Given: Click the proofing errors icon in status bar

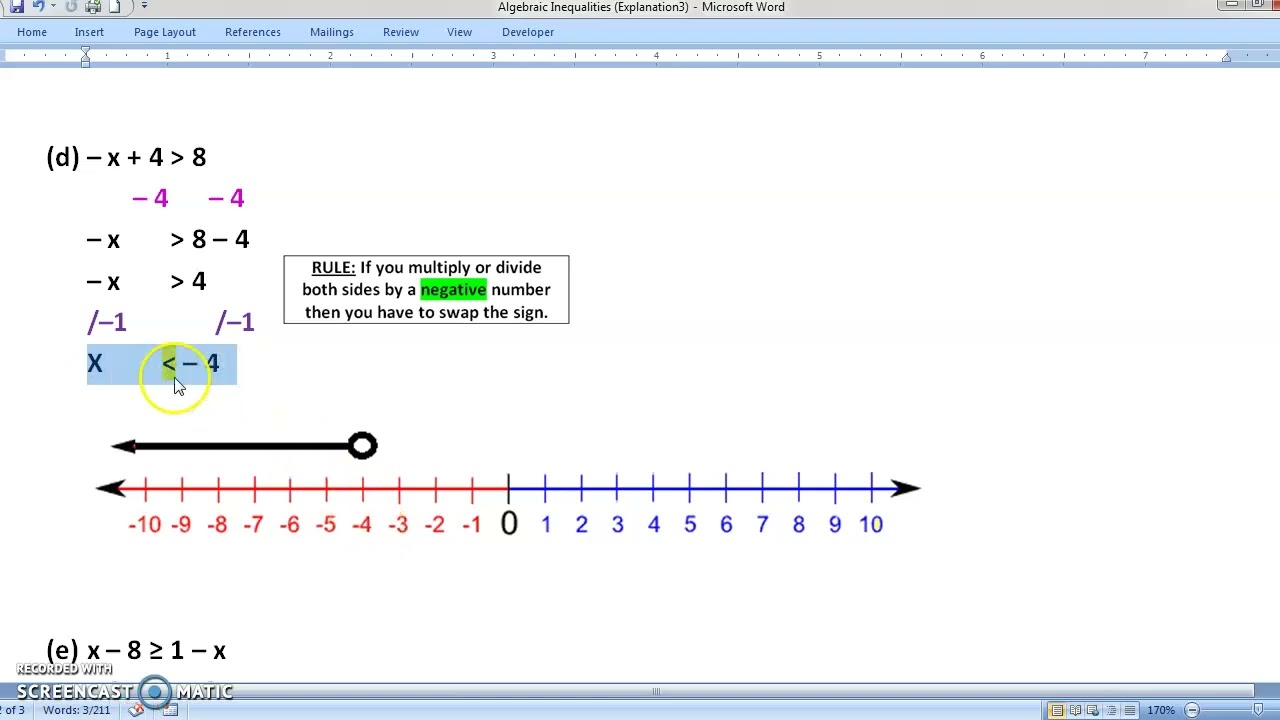Looking at the screenshot, I should (136, 710).
